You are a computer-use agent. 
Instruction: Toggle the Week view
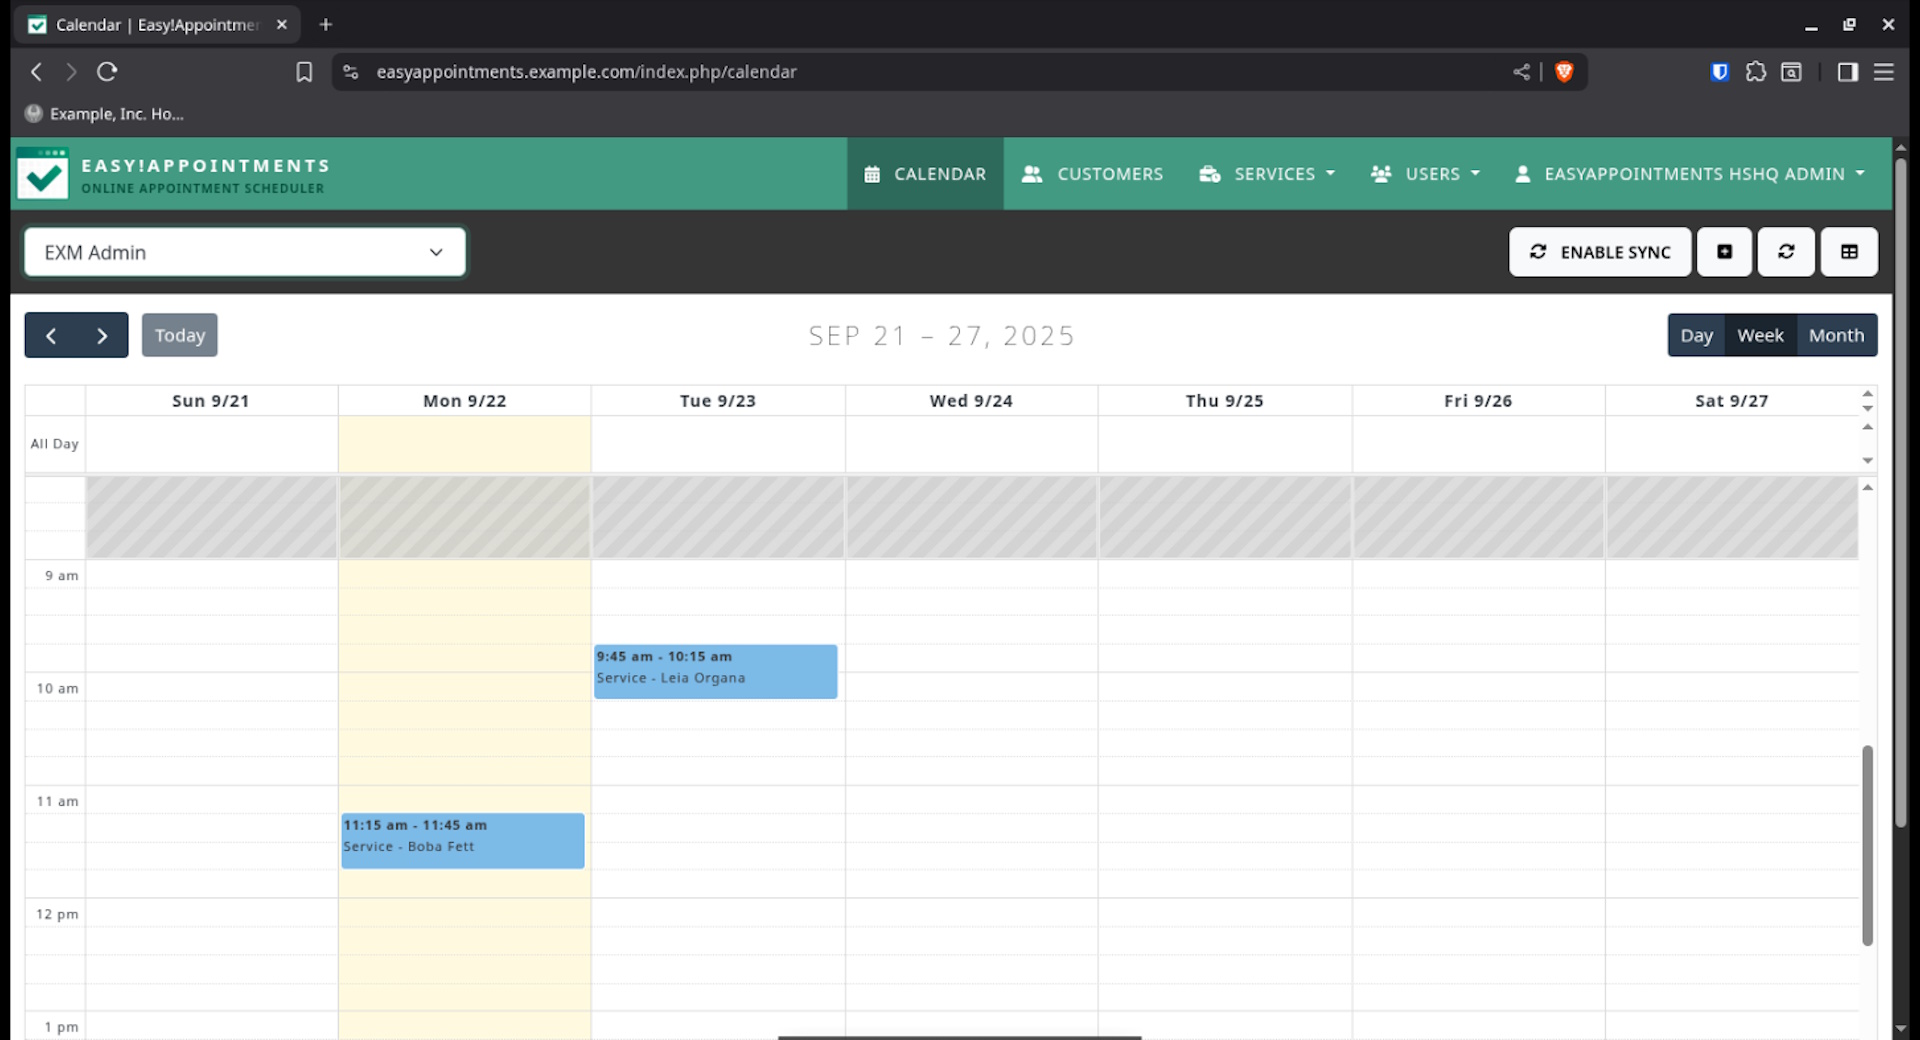tap(1760, 335)
